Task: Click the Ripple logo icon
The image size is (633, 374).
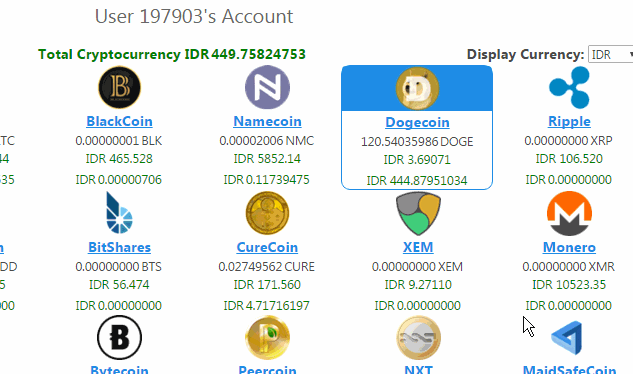Action: pyautogui.click(x=569, y=87)
